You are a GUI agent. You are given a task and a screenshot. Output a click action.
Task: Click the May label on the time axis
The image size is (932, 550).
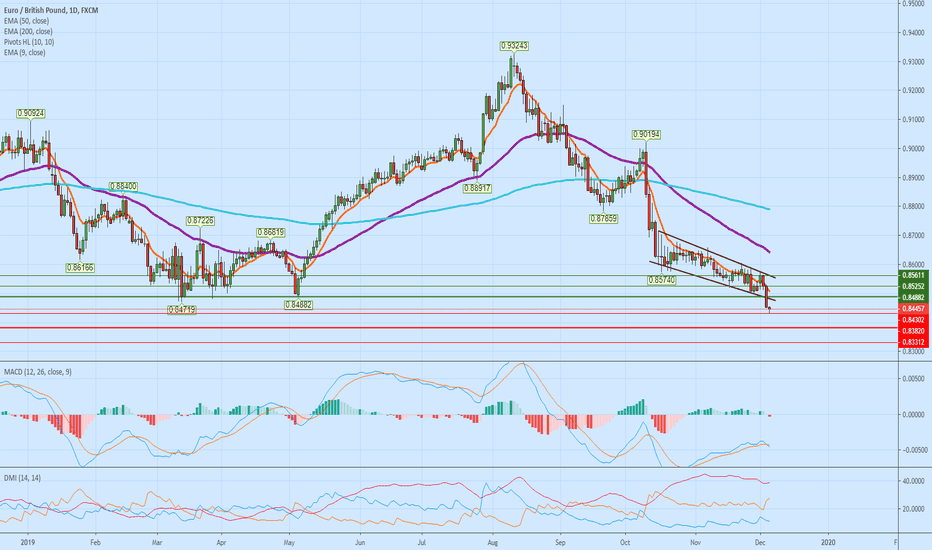tap(288, 539)
